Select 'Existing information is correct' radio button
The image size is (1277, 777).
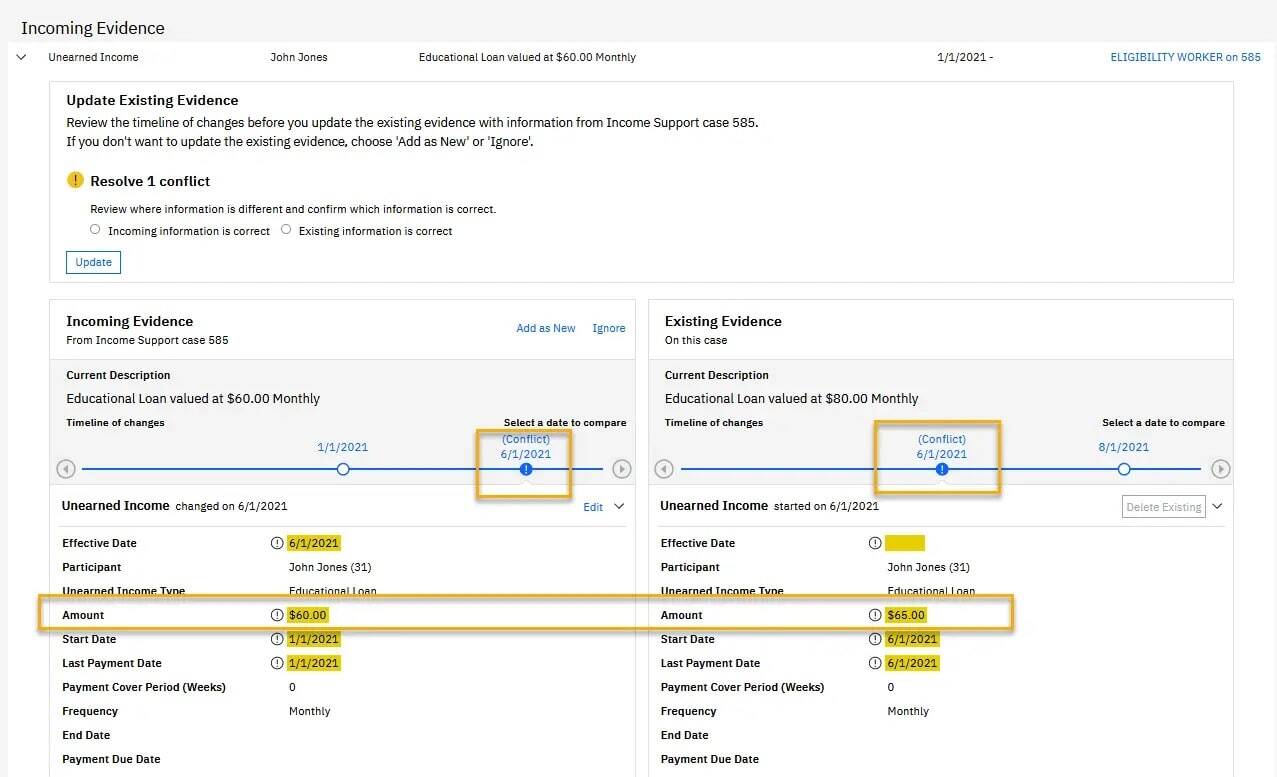click(286, 230)
